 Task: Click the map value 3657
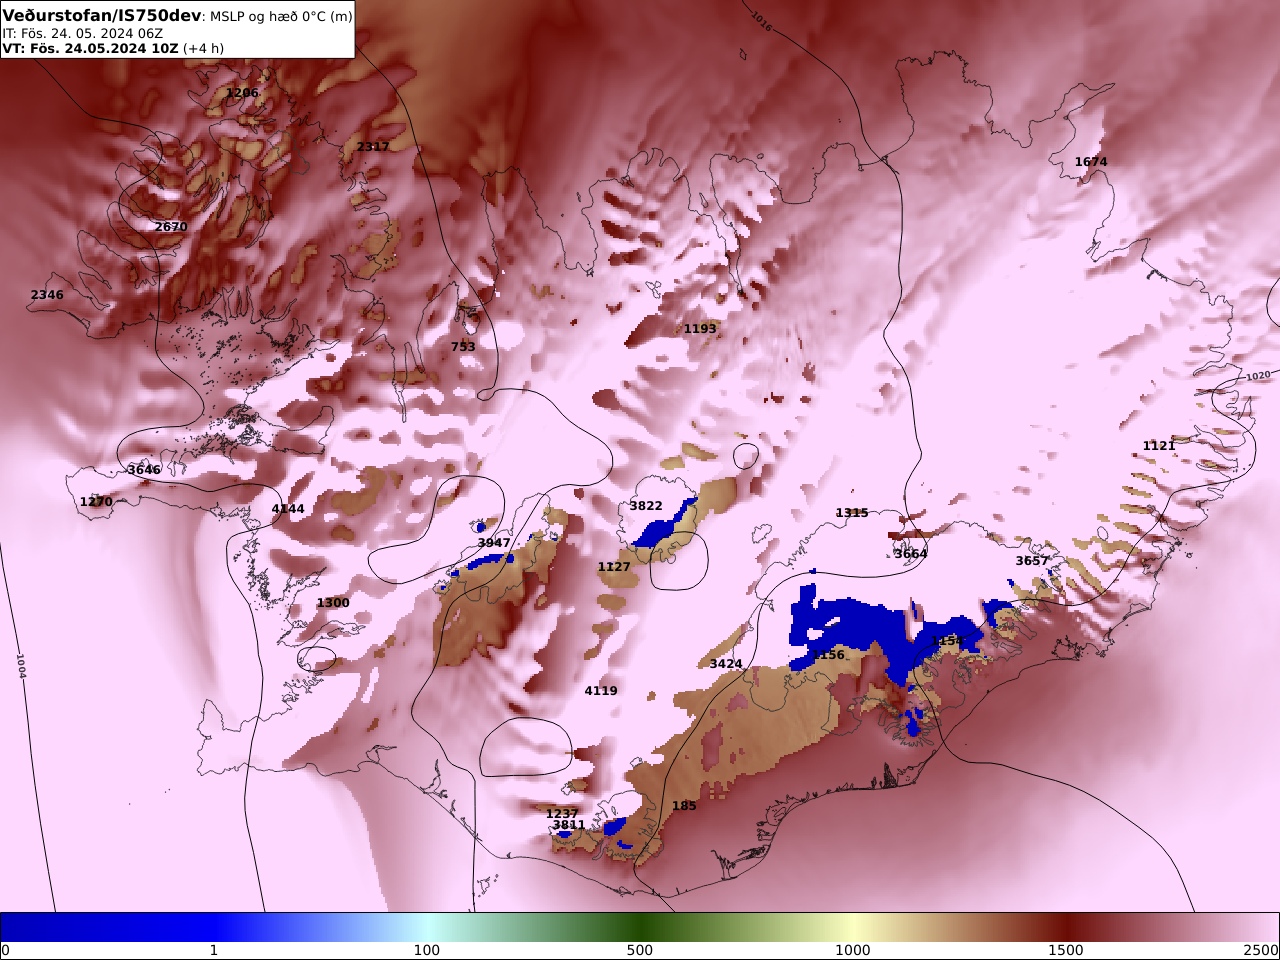(x=1032, y=561)
